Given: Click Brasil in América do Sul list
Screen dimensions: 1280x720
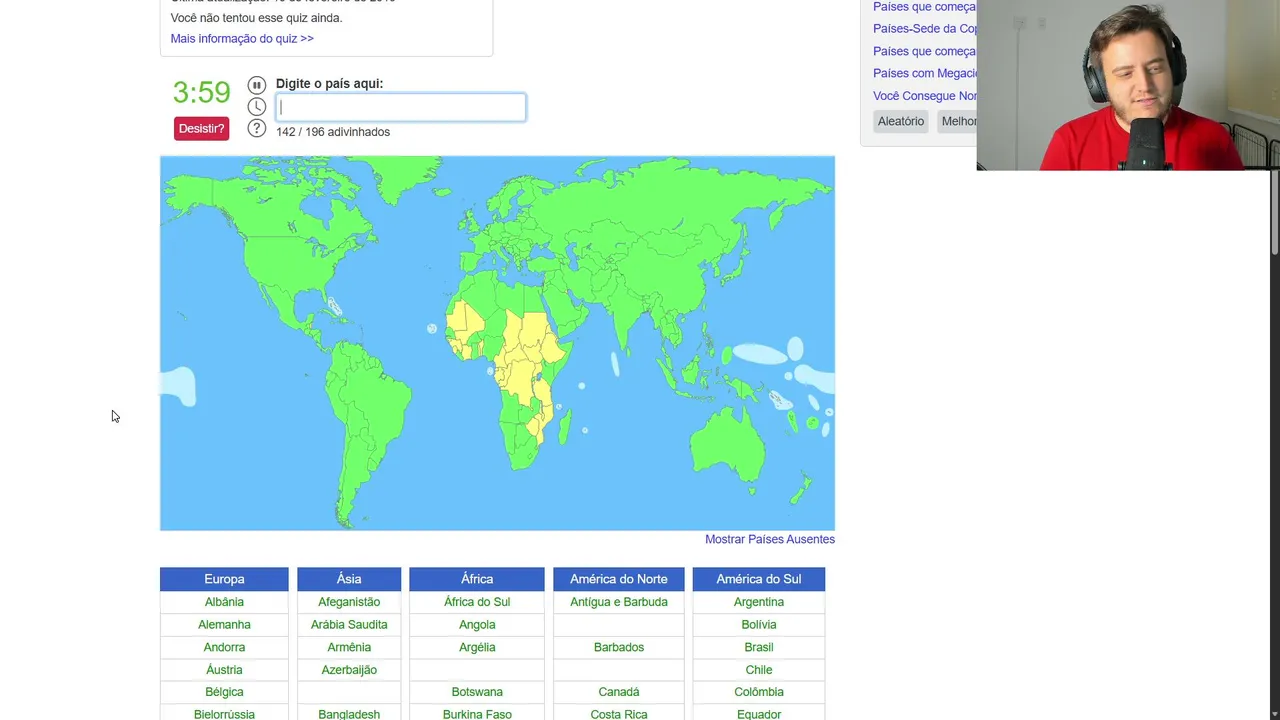Looking at the screenshot, I should pyautogui.click(x=759, y=647).
